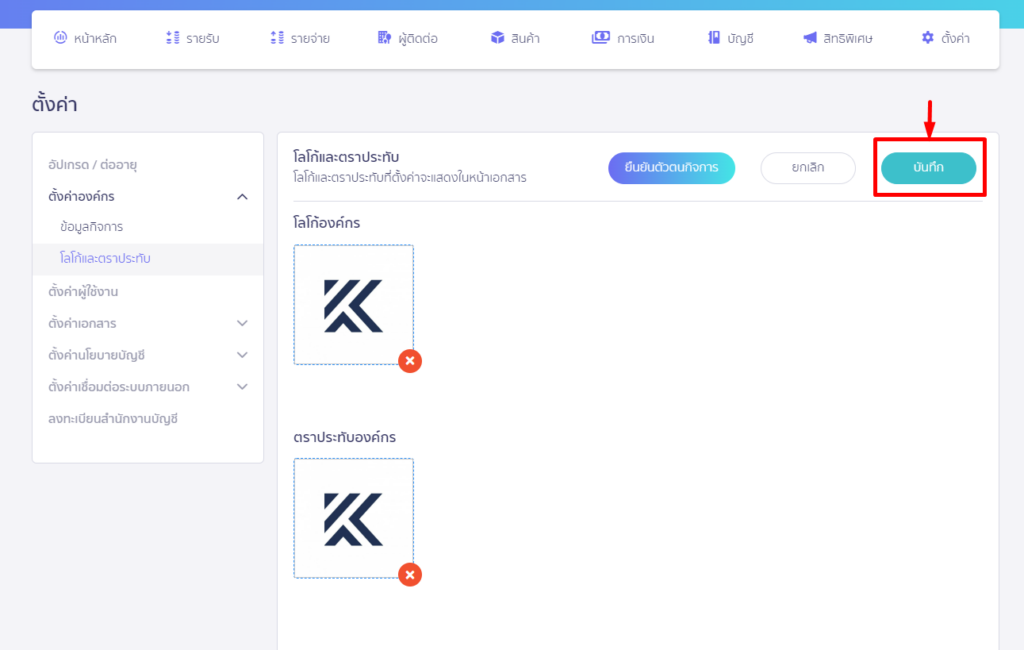Open ข้อมูลกิจการ in the sidebar
The height and width of the screenshot is (650, 1024).
(92, 227)
